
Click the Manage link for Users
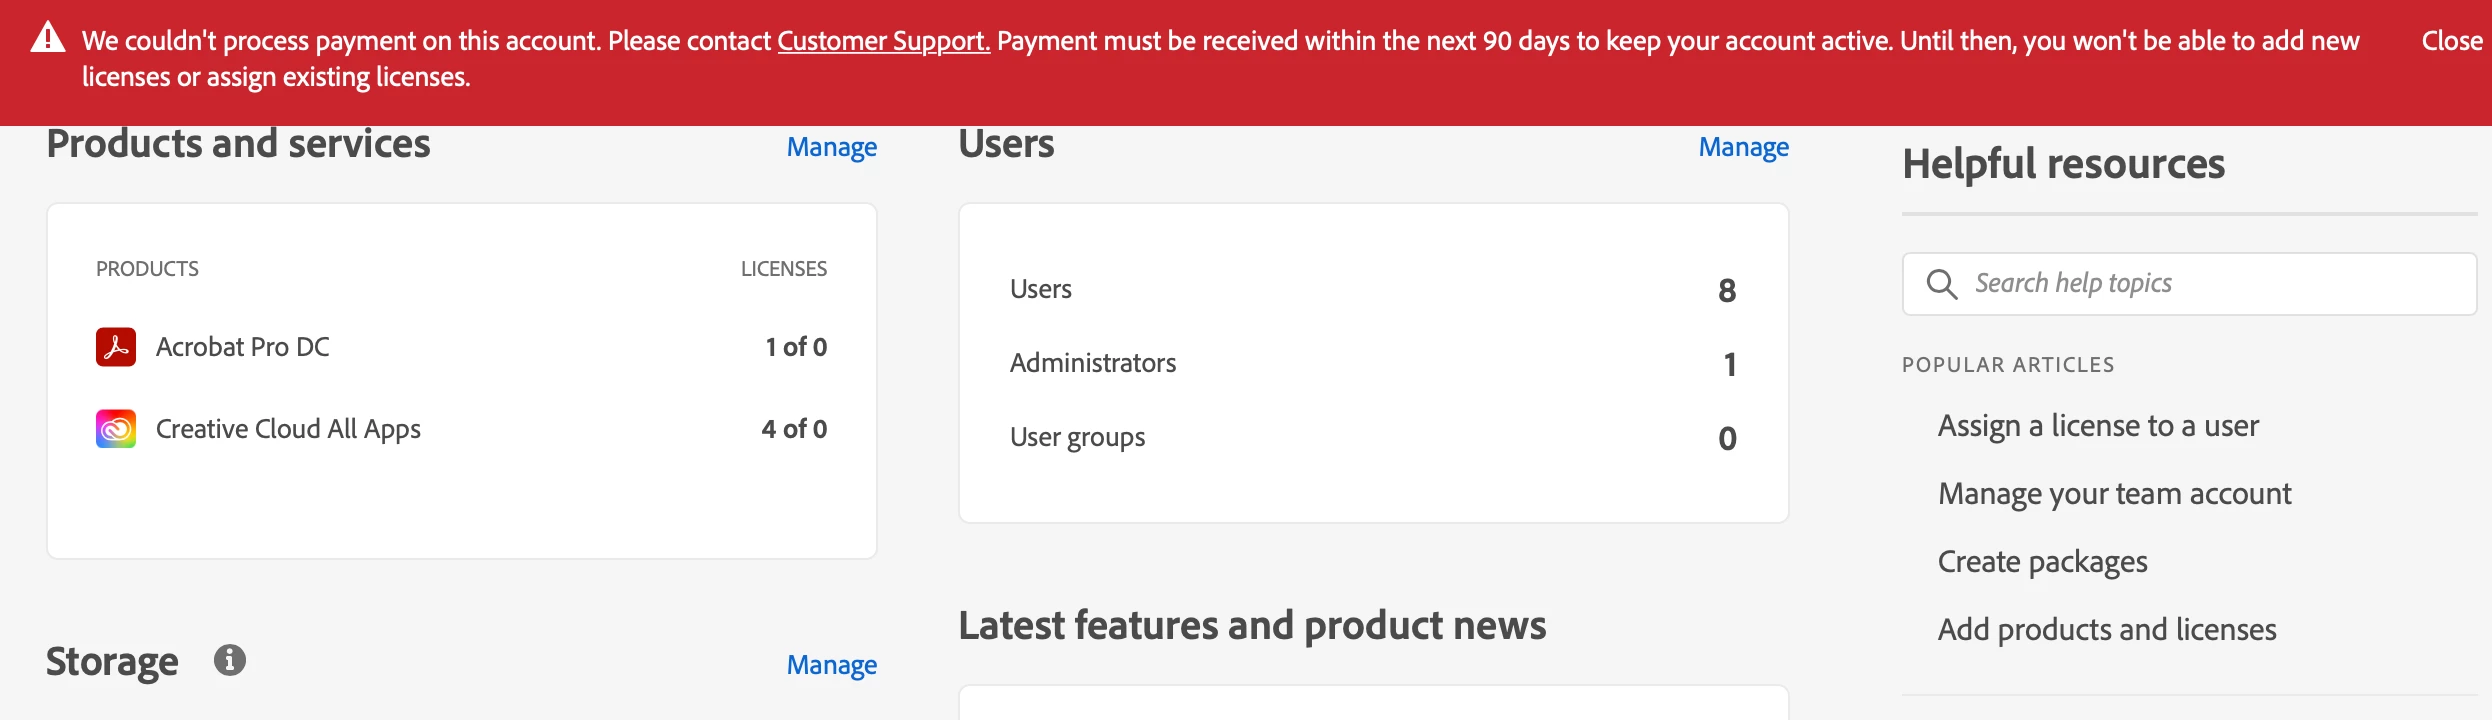(1743, 147)
